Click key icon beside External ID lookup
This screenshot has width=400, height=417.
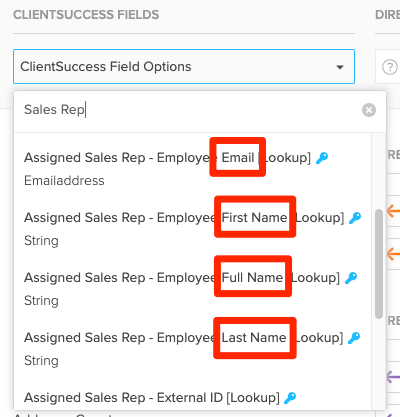[x=290, y=398]
